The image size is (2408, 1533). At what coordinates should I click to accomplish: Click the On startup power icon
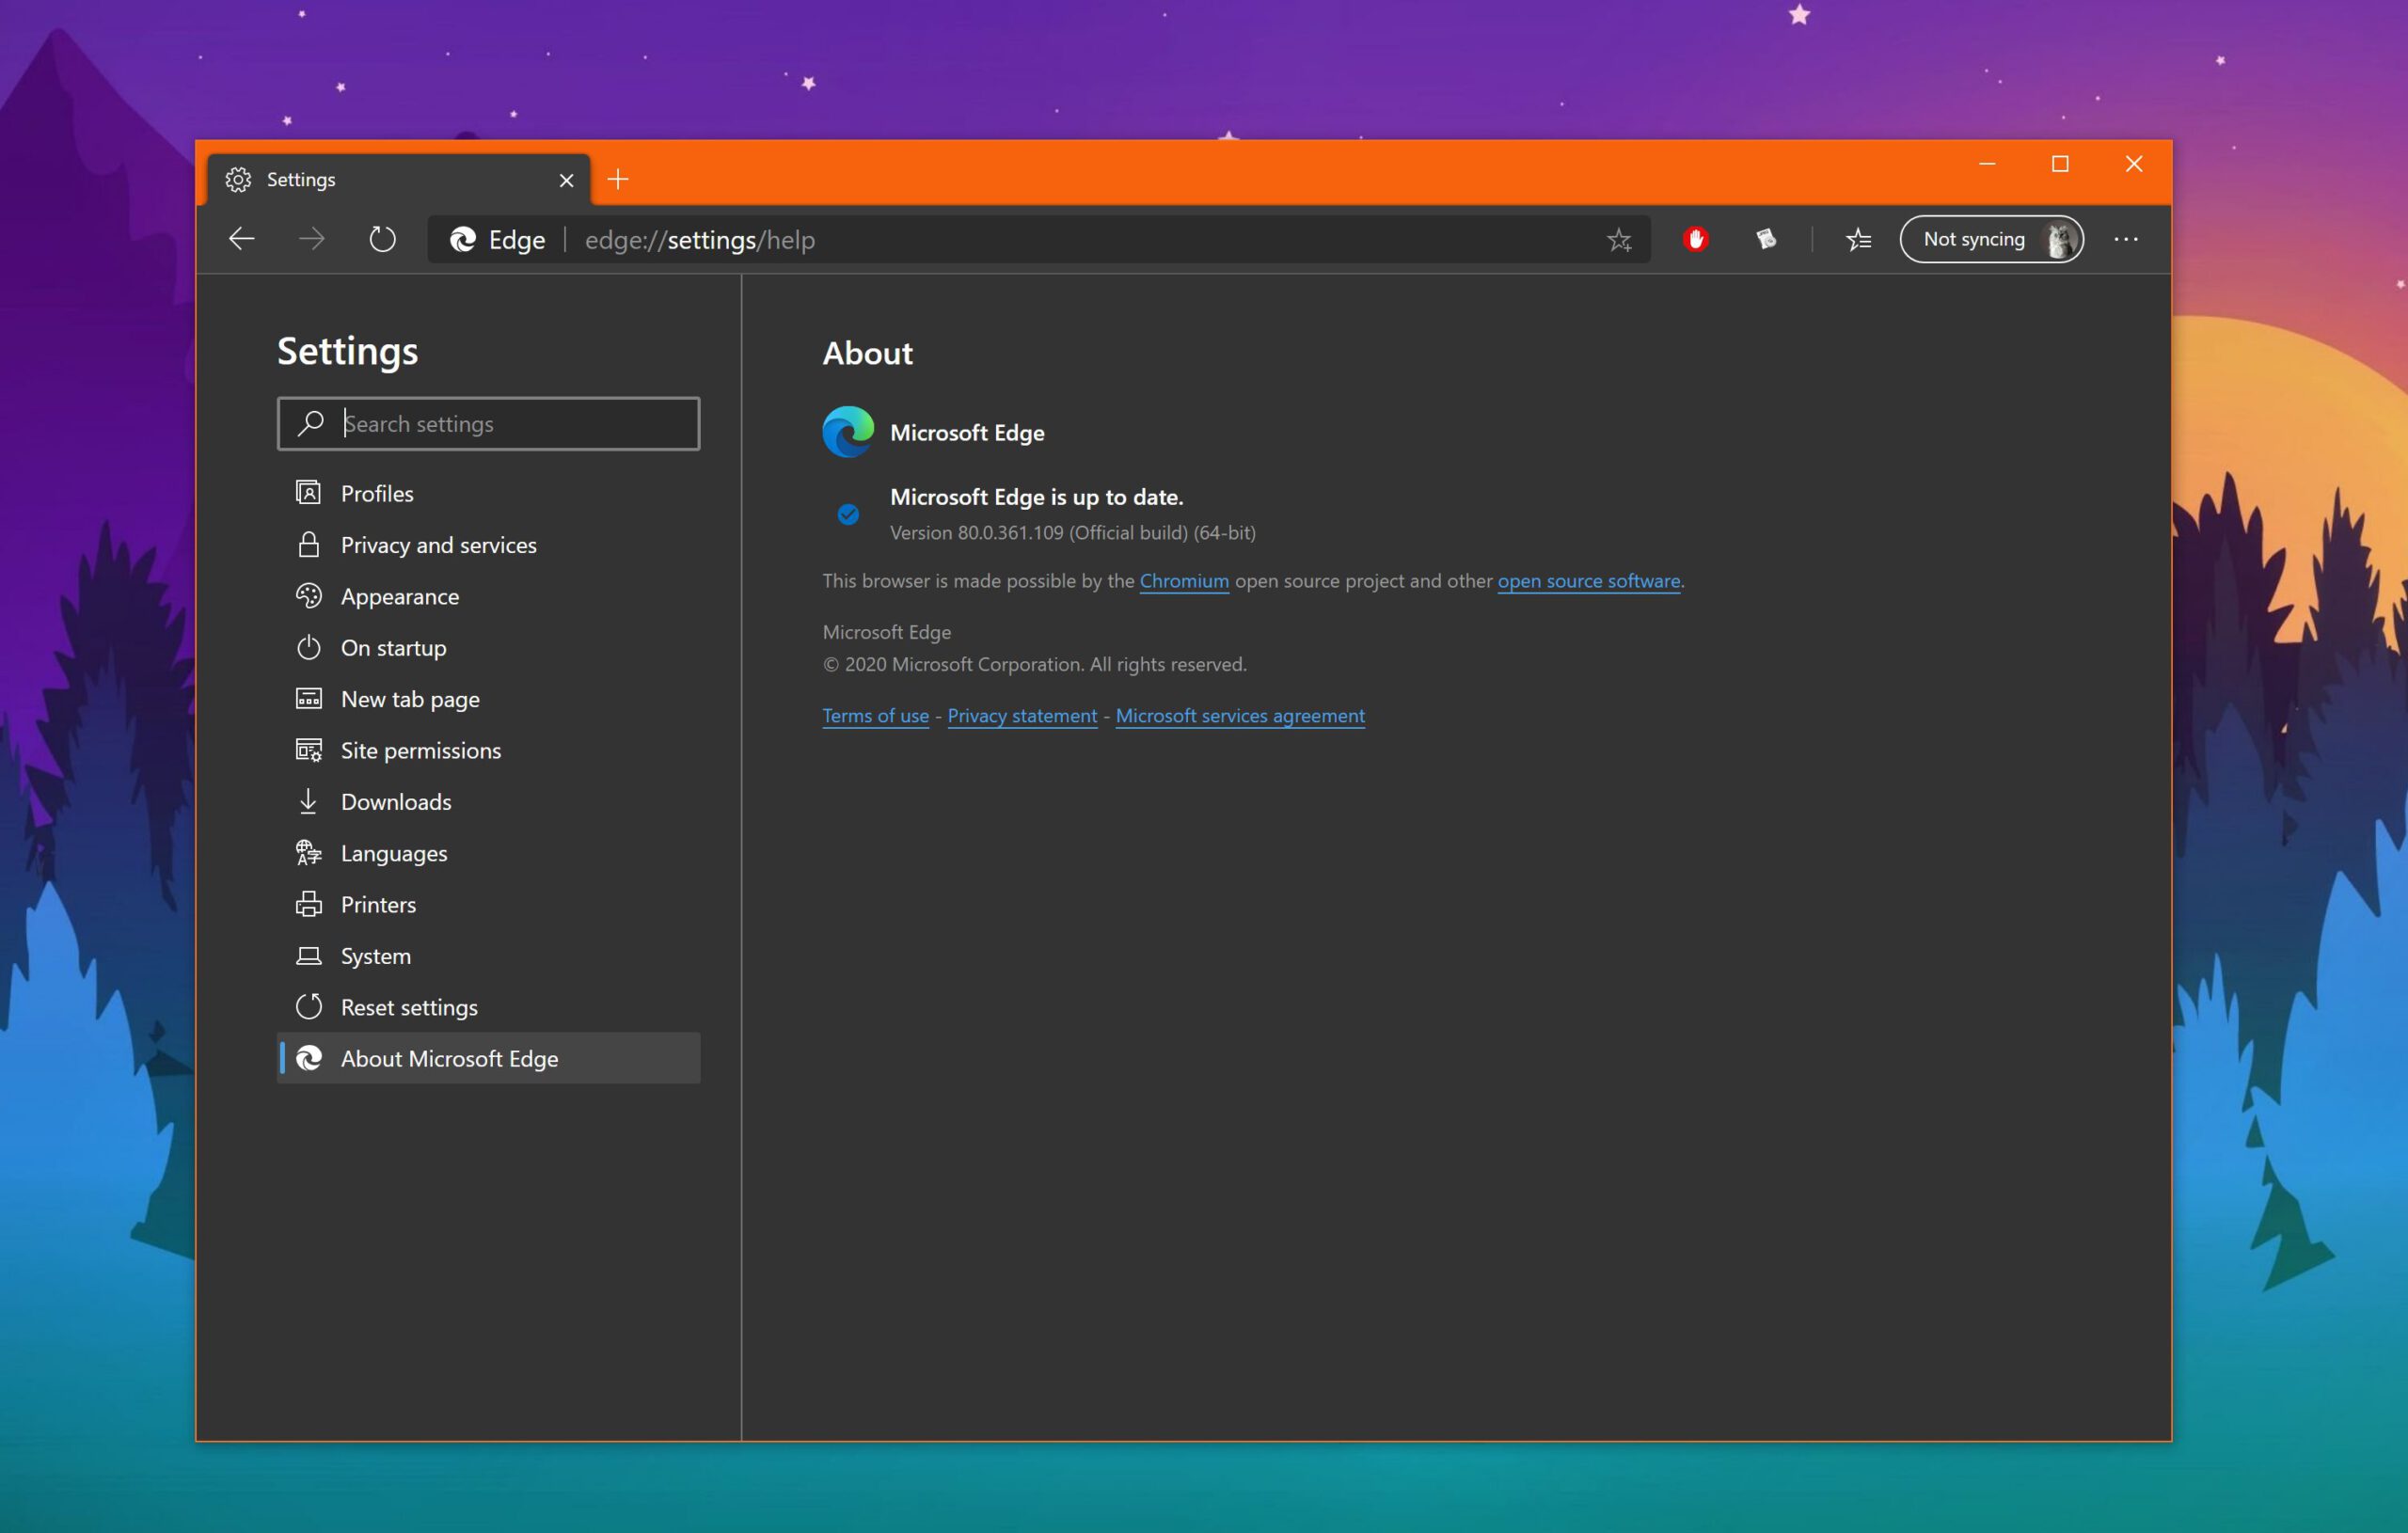[308, 648]
